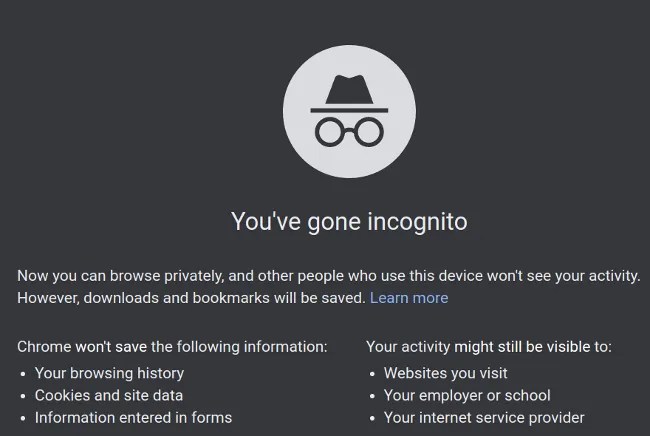Click "Chrome won't save the following information" label
Image resolution: width=650 pixels, height=436 pixels.
(172, 347)
